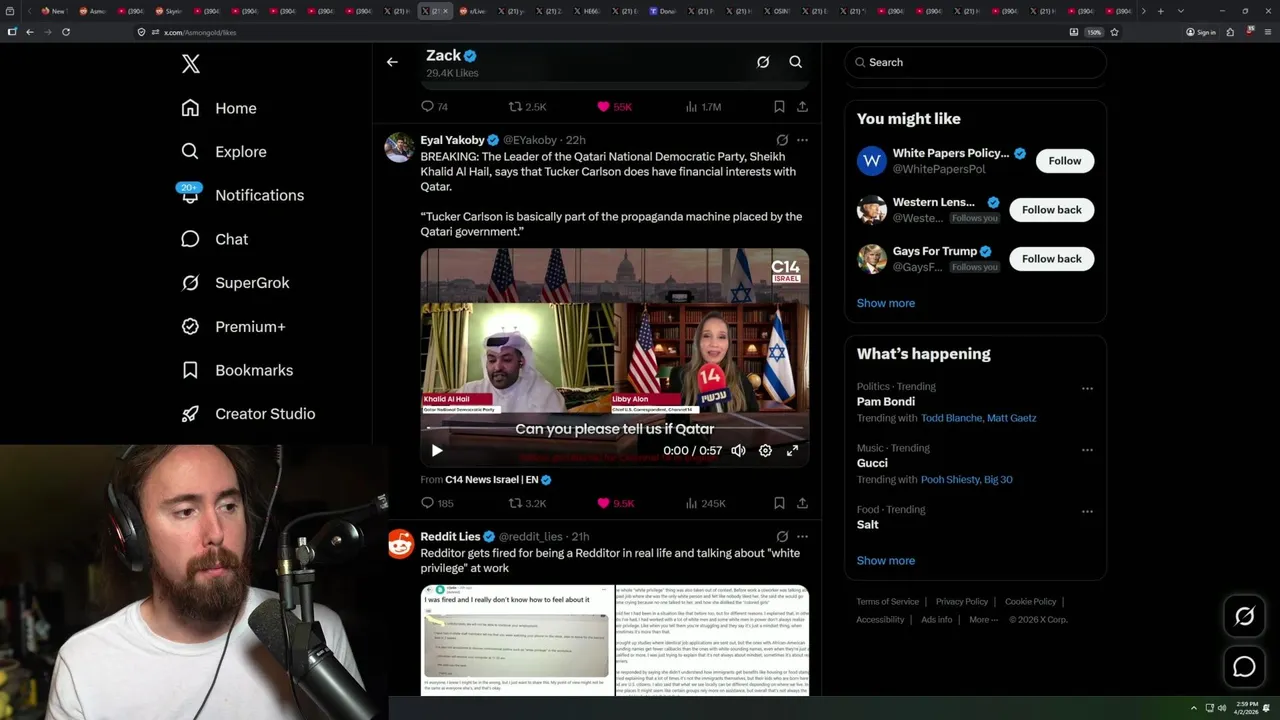Open Home from the sidebar
This screenshot has width=1280, height=720.
219,108
